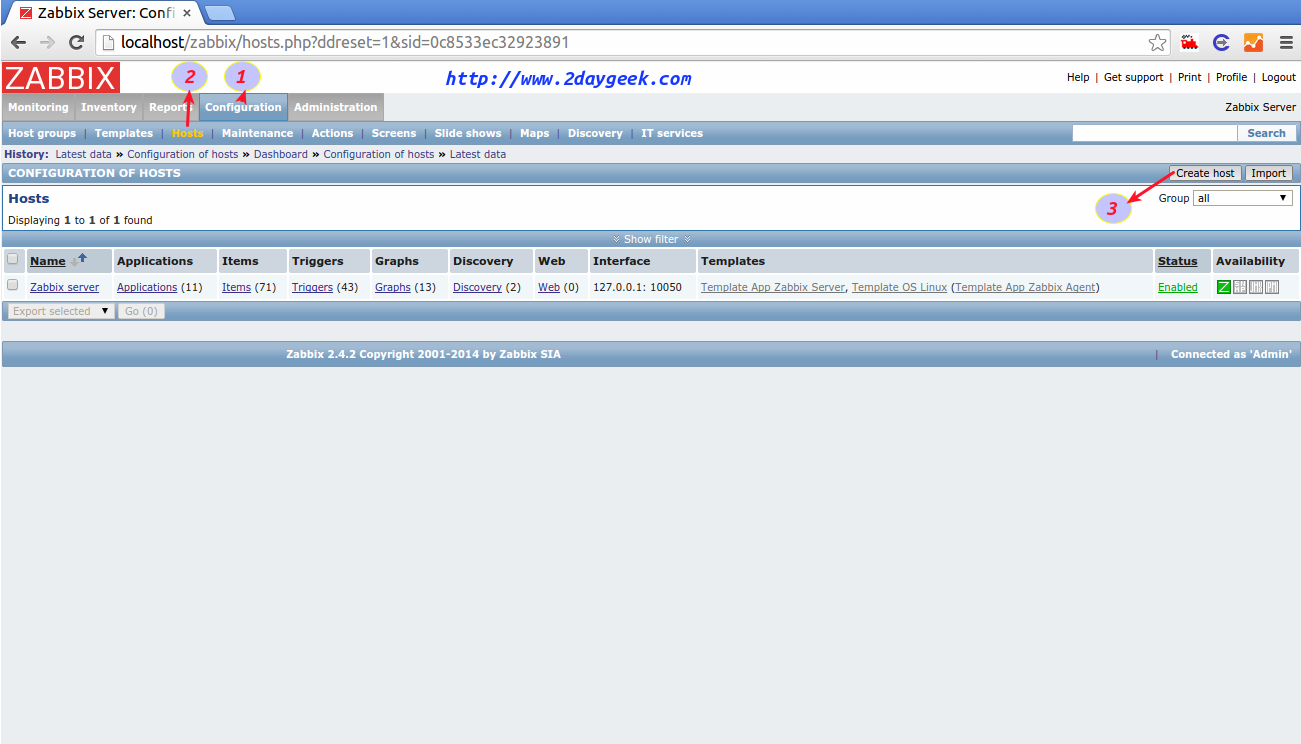This screenshot has height=744, width=1301.
Task: Click the Search button
Action: click(1266, 133)
